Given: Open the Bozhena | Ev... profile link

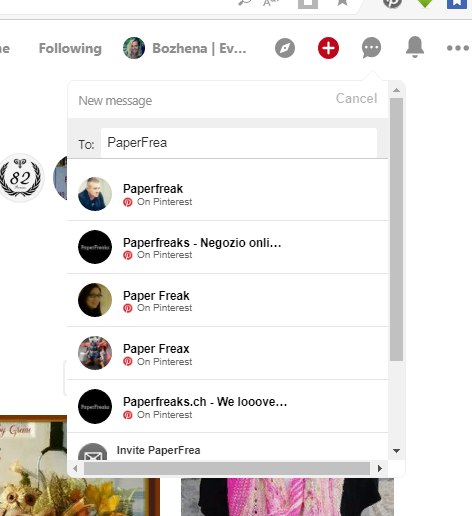Looking at the screenshot, I should click(199, 49).
